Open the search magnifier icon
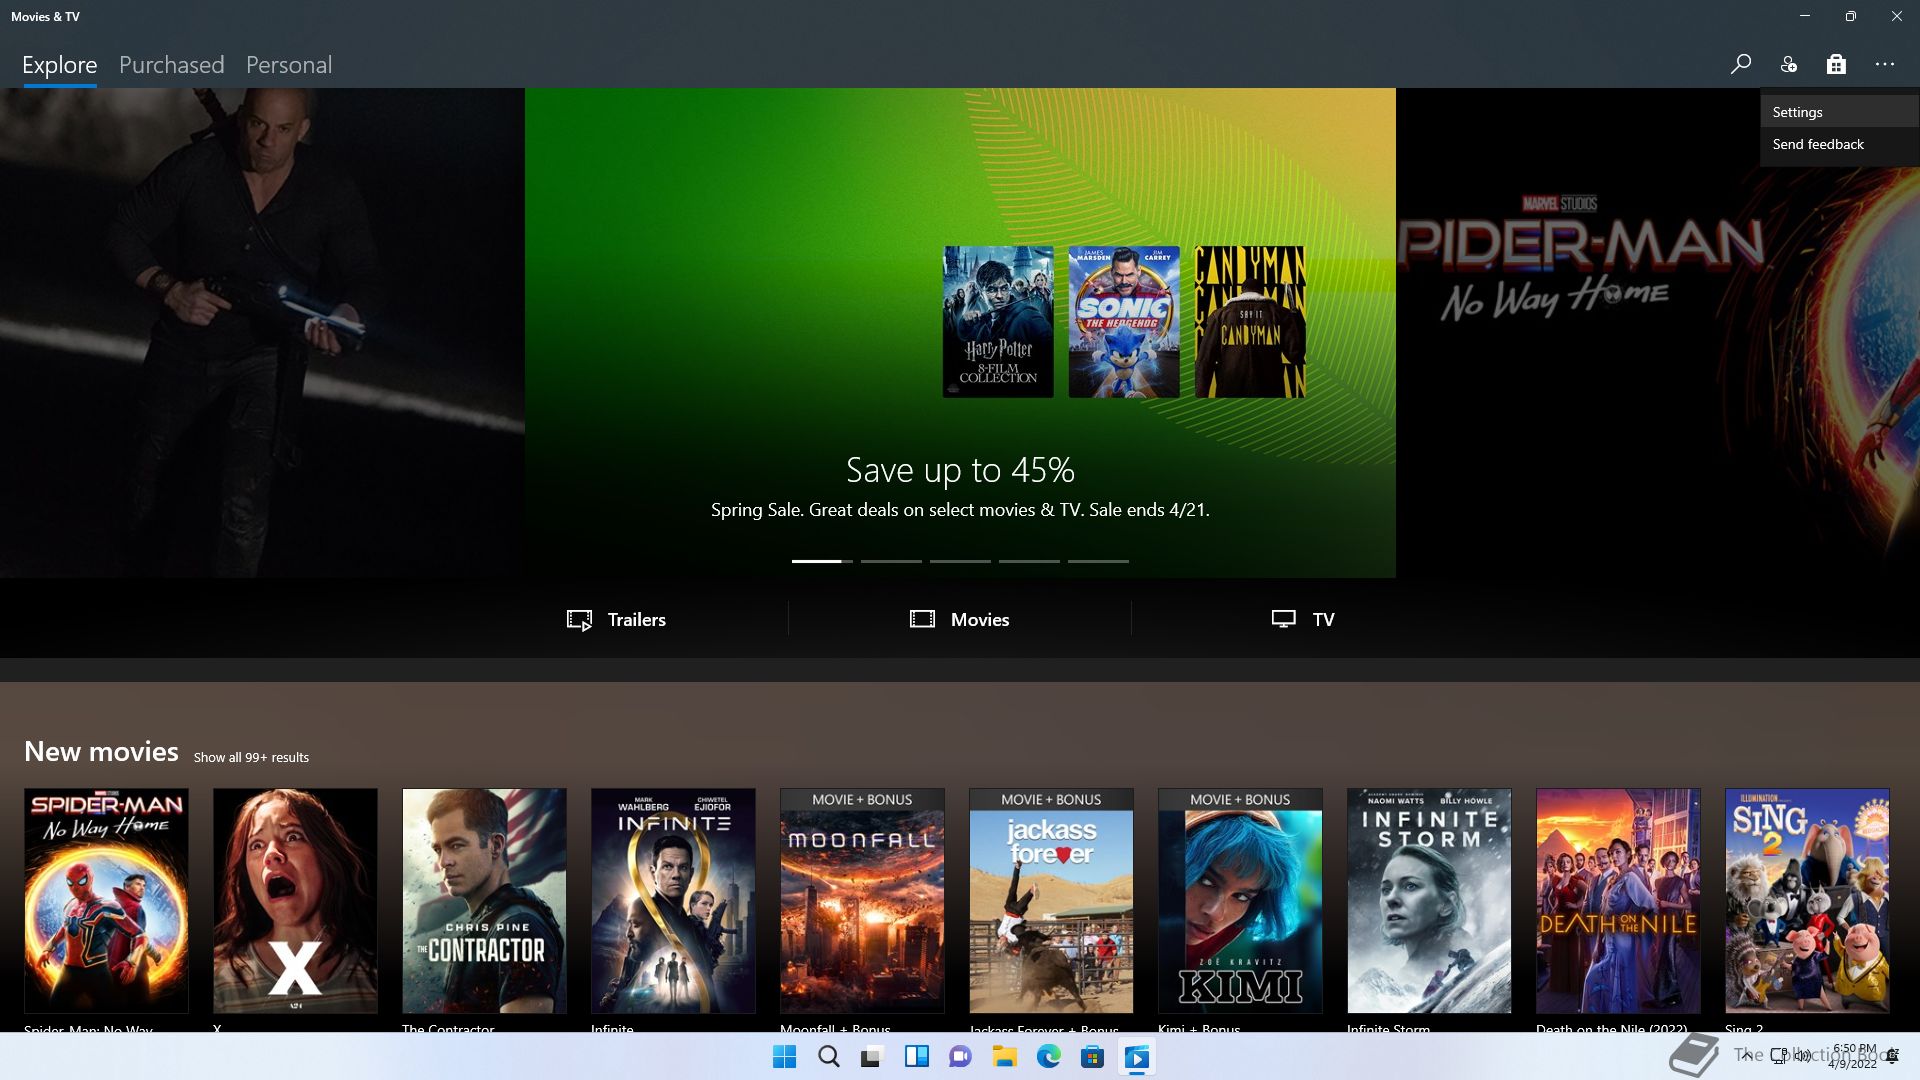 click(x=1740, y=64)
